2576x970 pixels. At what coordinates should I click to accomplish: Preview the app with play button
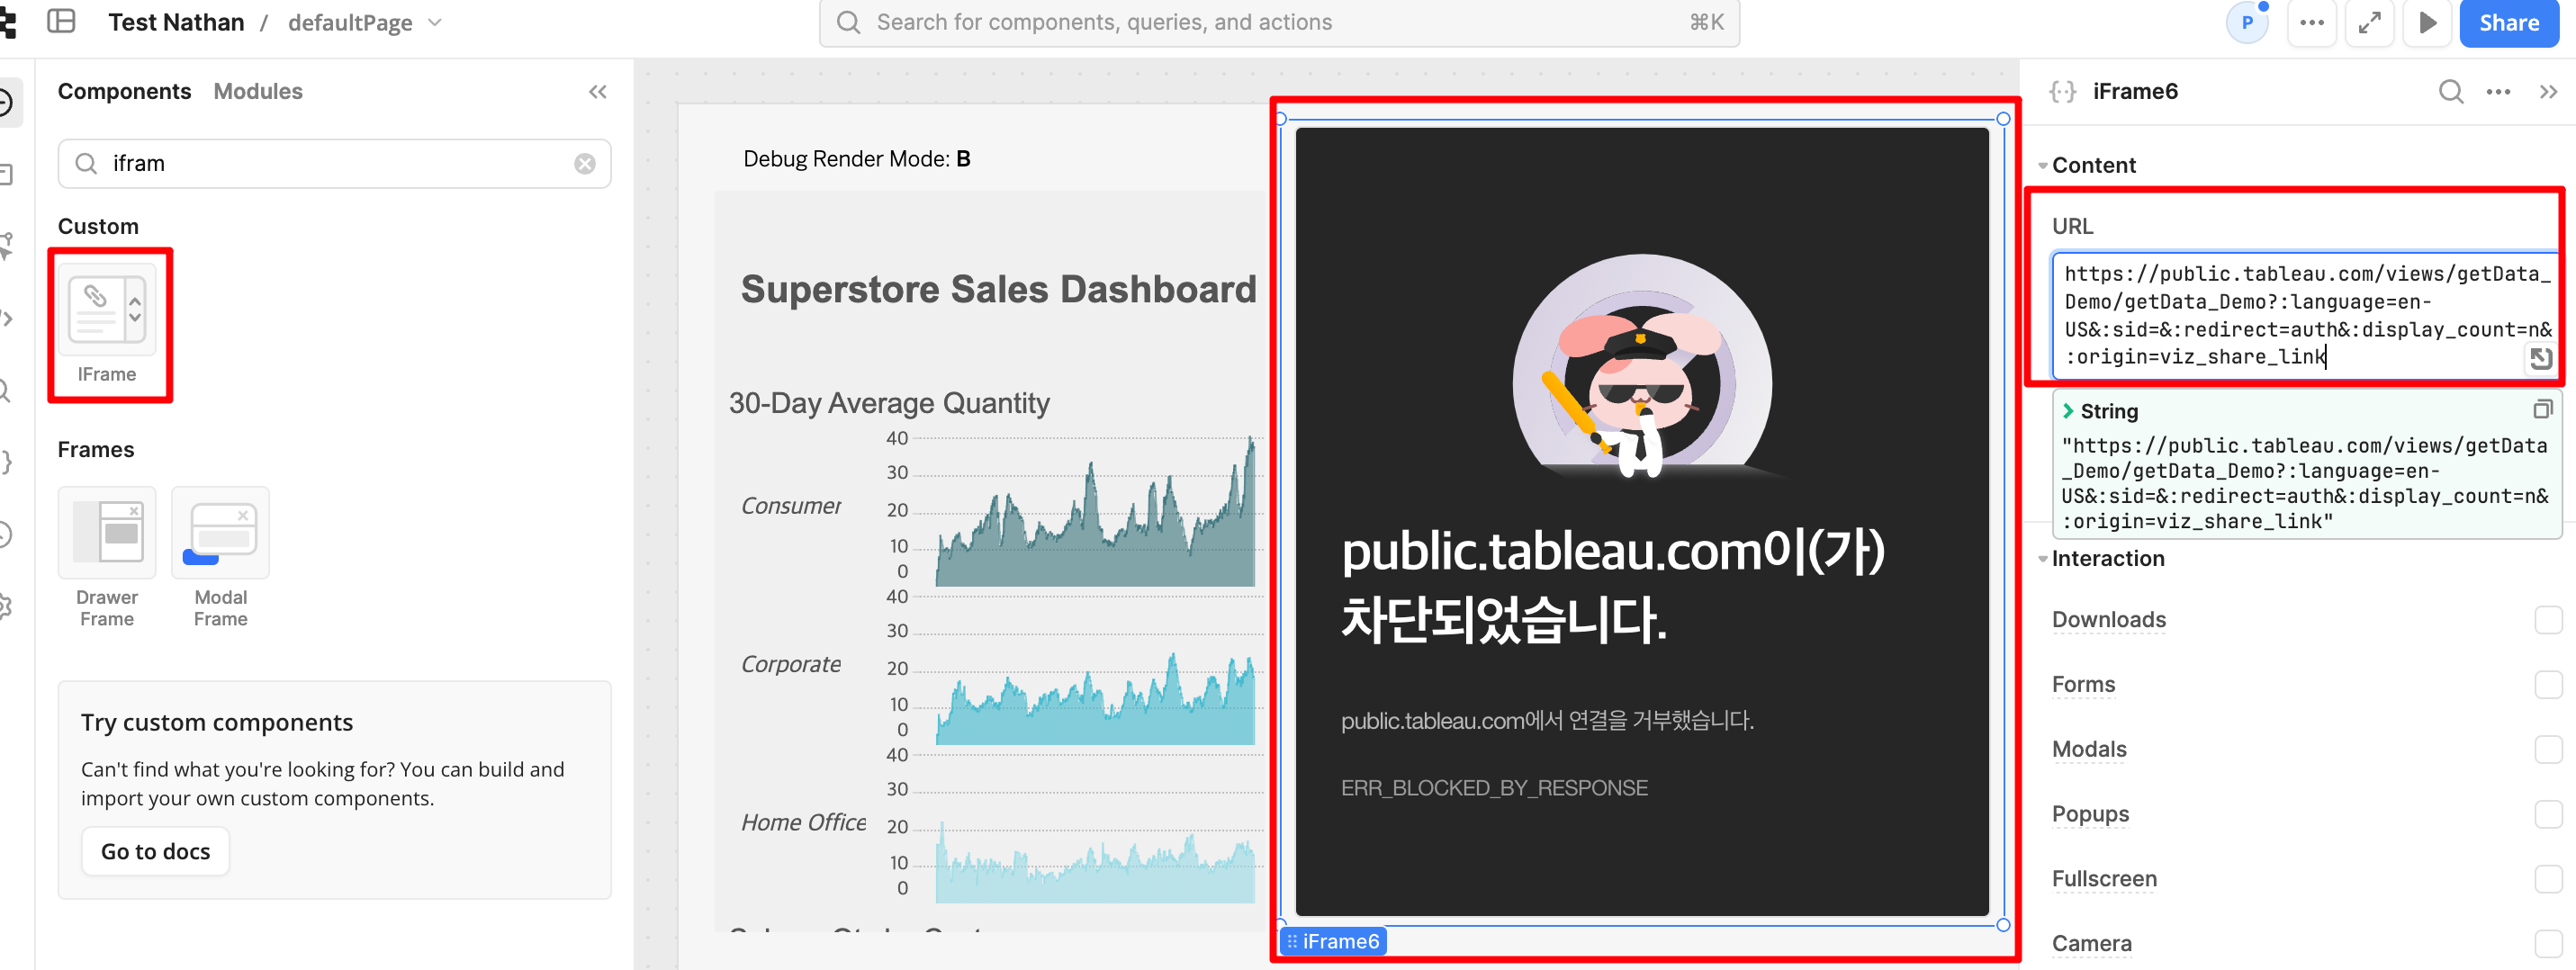point(2427,23)
